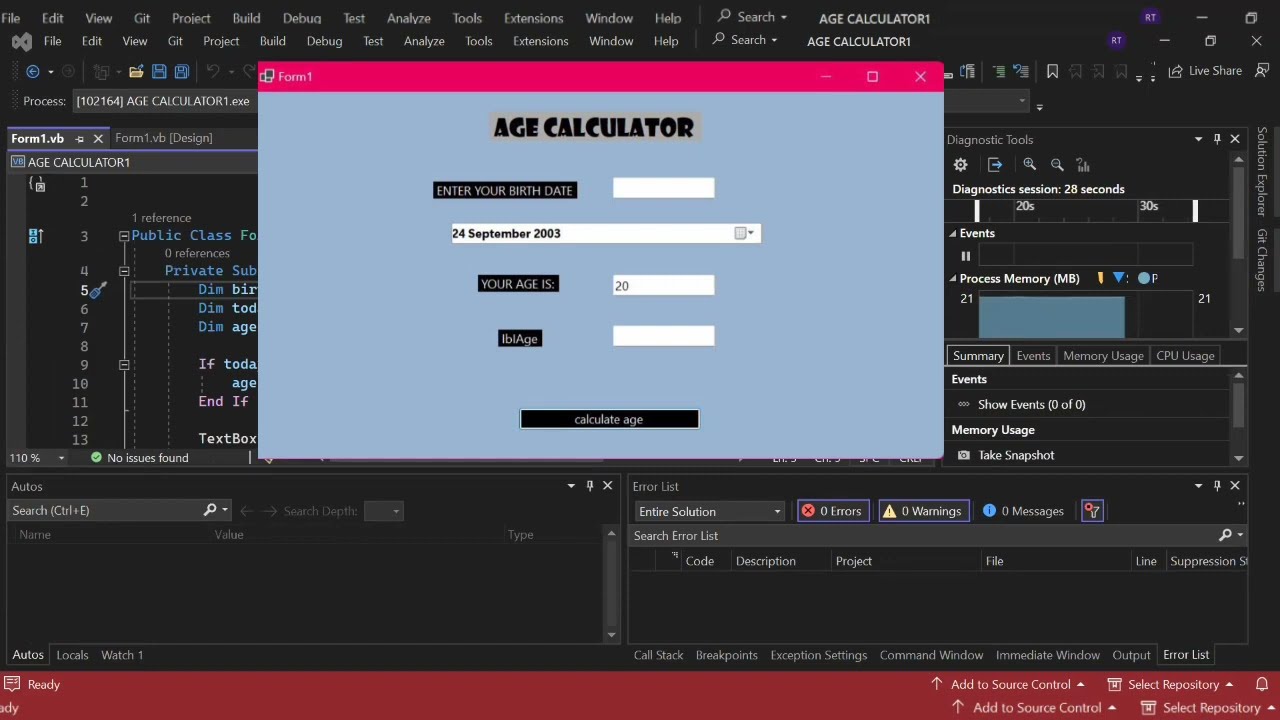This screenshot has height=720, width=1280.
Task: Click RT account avatar in title bar
Action: 1116,41
